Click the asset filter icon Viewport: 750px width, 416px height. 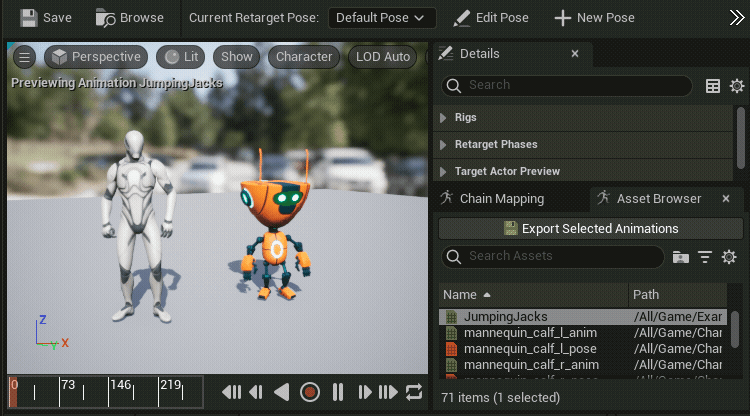(705, 257)
